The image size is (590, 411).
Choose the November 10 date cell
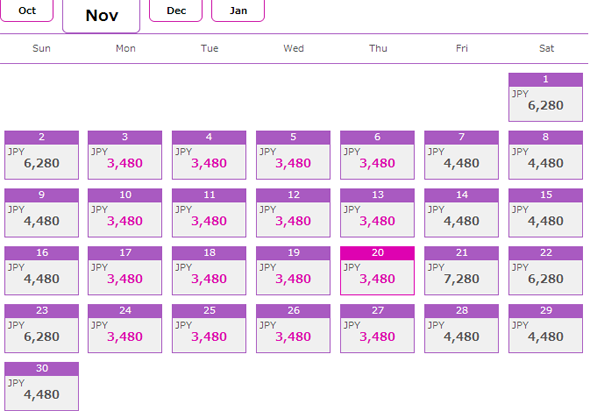pyautogui.click(x=125, y=213)
